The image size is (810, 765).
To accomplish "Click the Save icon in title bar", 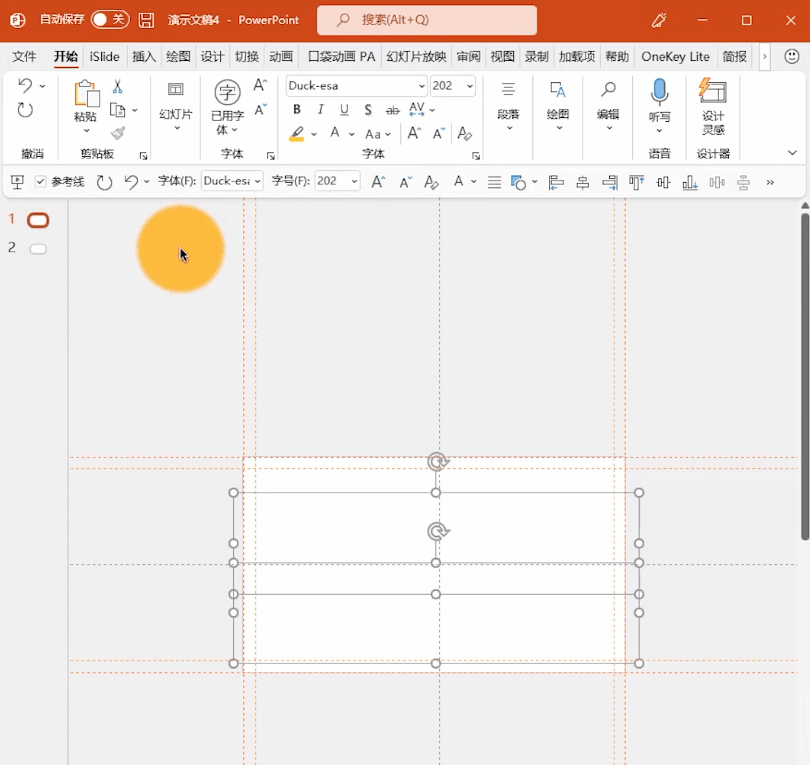I will (x=147, y=20).
